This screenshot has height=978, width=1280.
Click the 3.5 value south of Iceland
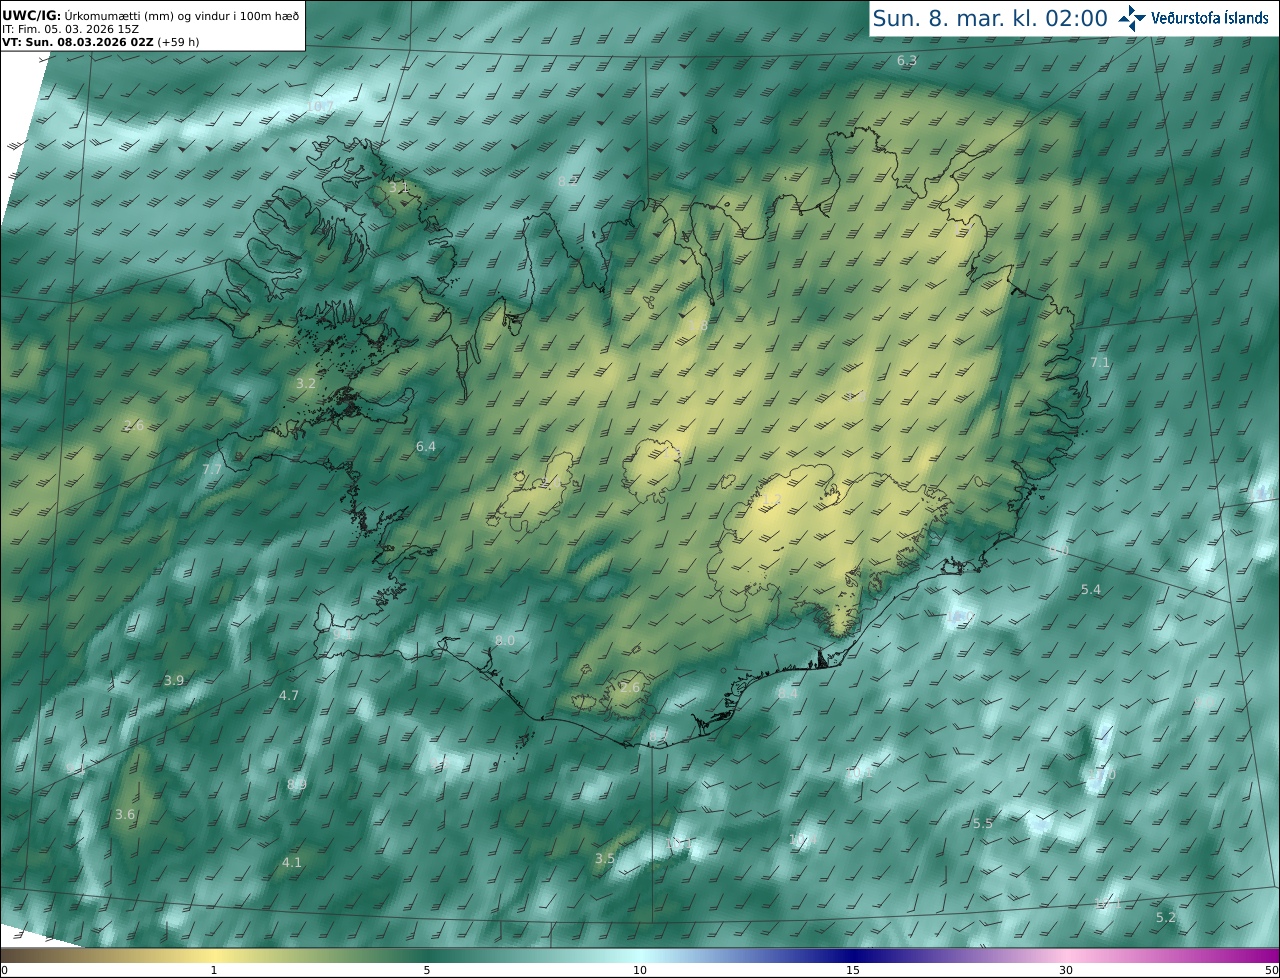click(x=605, y=858)
